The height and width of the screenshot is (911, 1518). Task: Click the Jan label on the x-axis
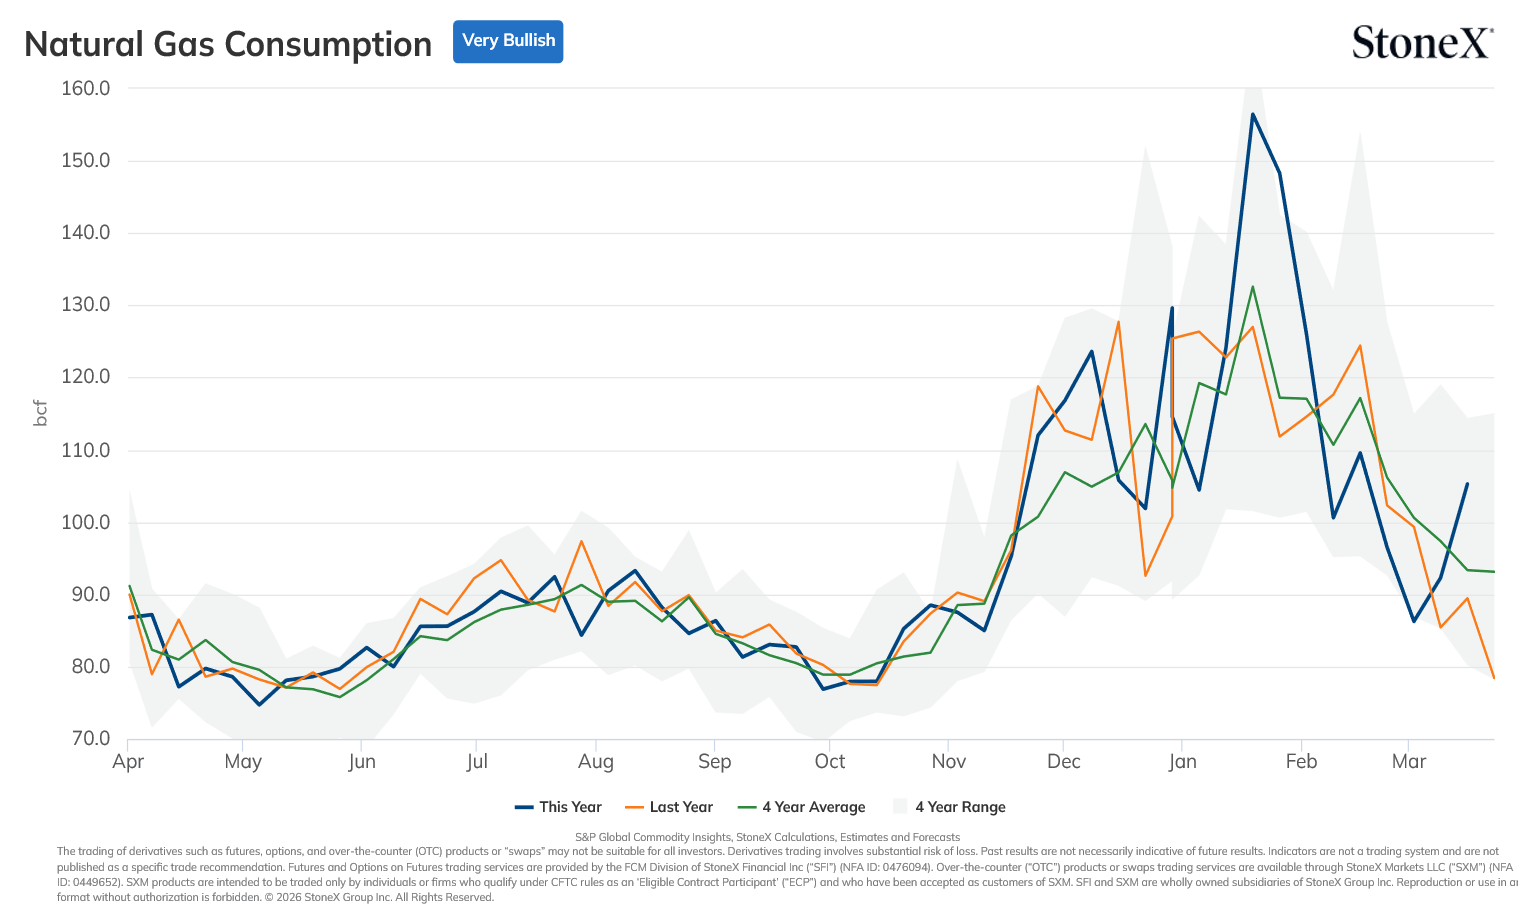point(1182,761)
